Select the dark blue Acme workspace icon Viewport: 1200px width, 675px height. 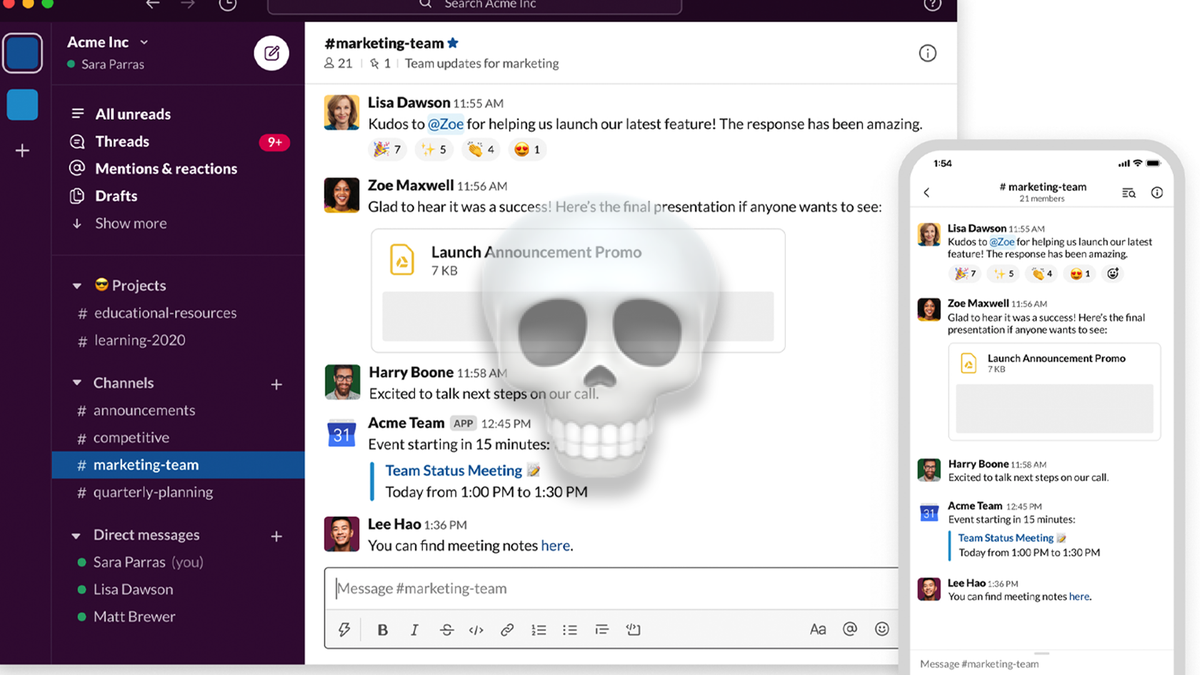[23, 54]
